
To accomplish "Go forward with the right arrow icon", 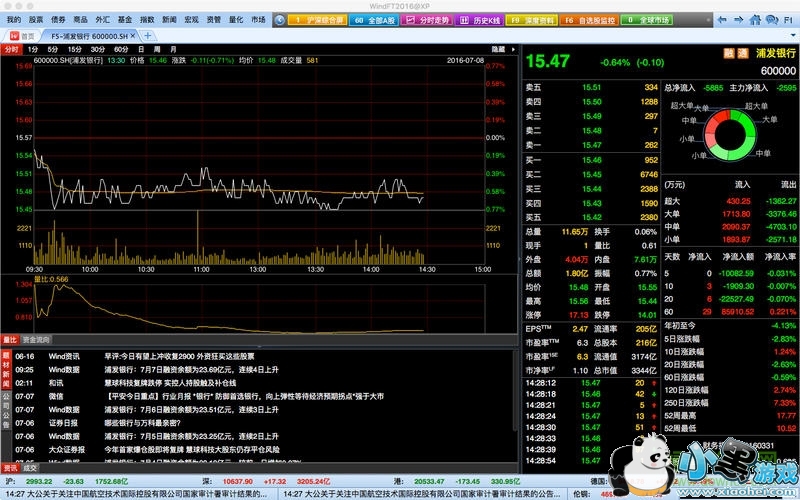I will tap(738, 20).
